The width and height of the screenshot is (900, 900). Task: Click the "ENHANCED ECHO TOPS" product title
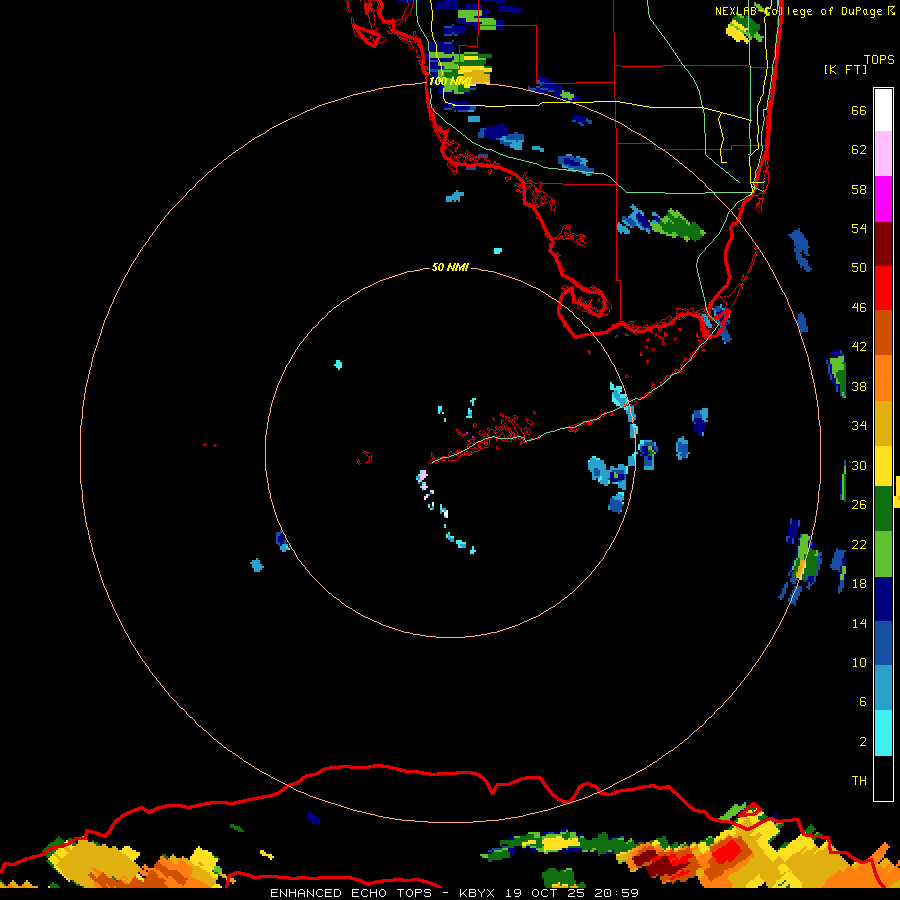(350, 893)
